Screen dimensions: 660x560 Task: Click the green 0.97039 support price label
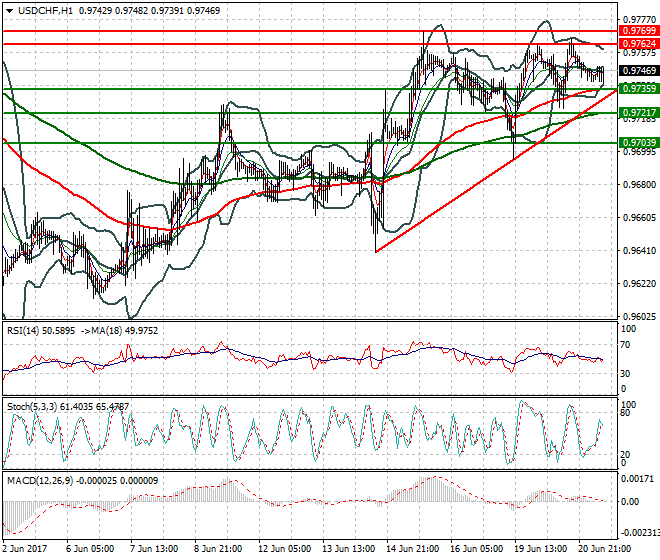pyautogui.click(x=639, y=143)
